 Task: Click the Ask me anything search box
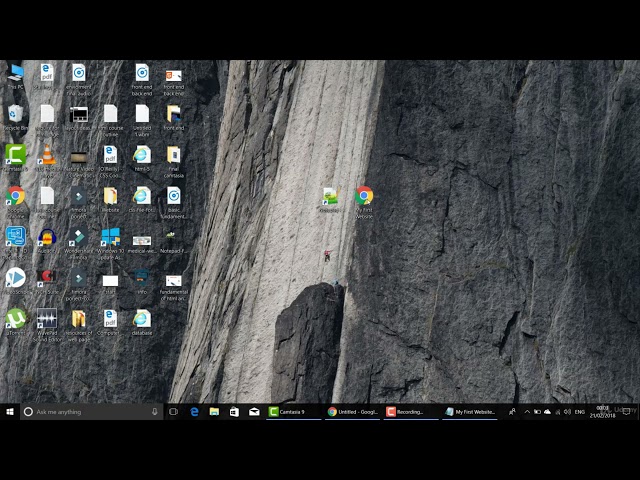(91, 412)
